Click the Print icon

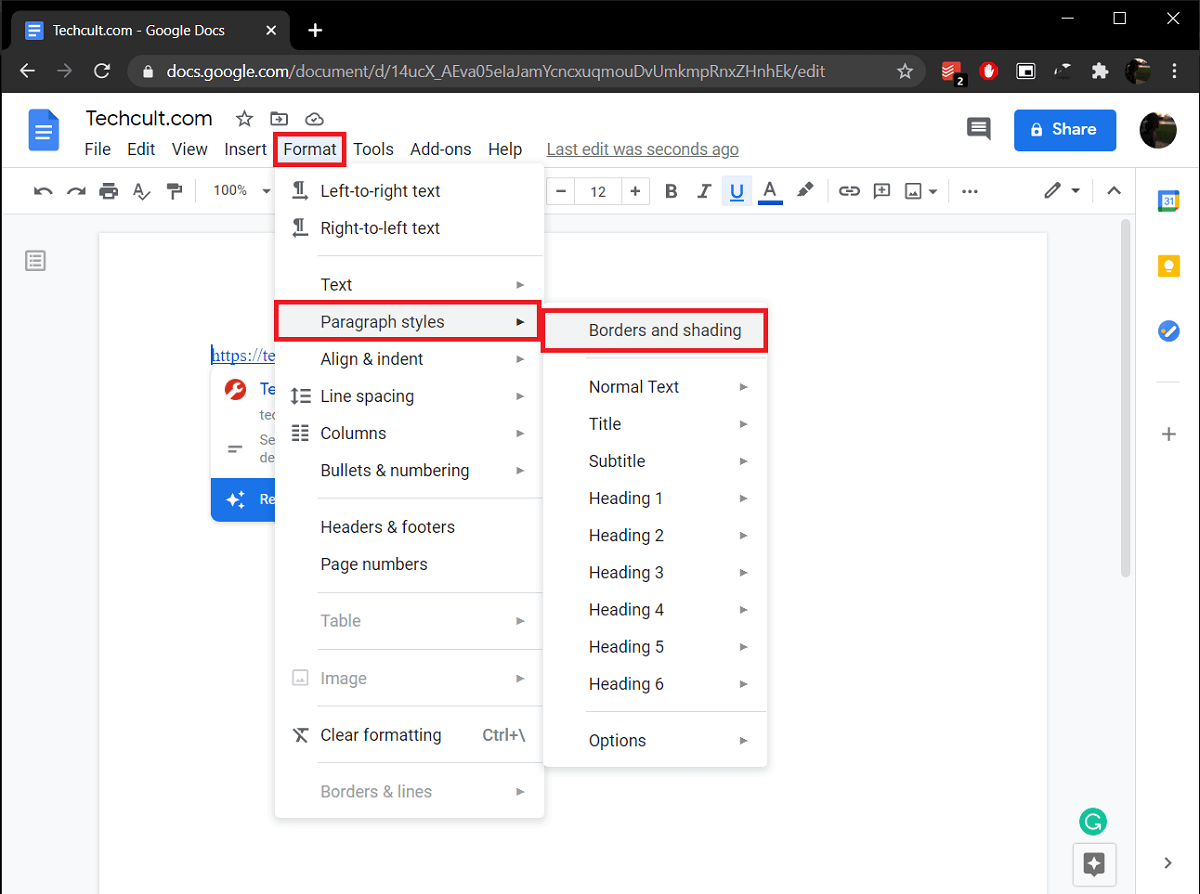pyautogui.click(x=109, y=191)
